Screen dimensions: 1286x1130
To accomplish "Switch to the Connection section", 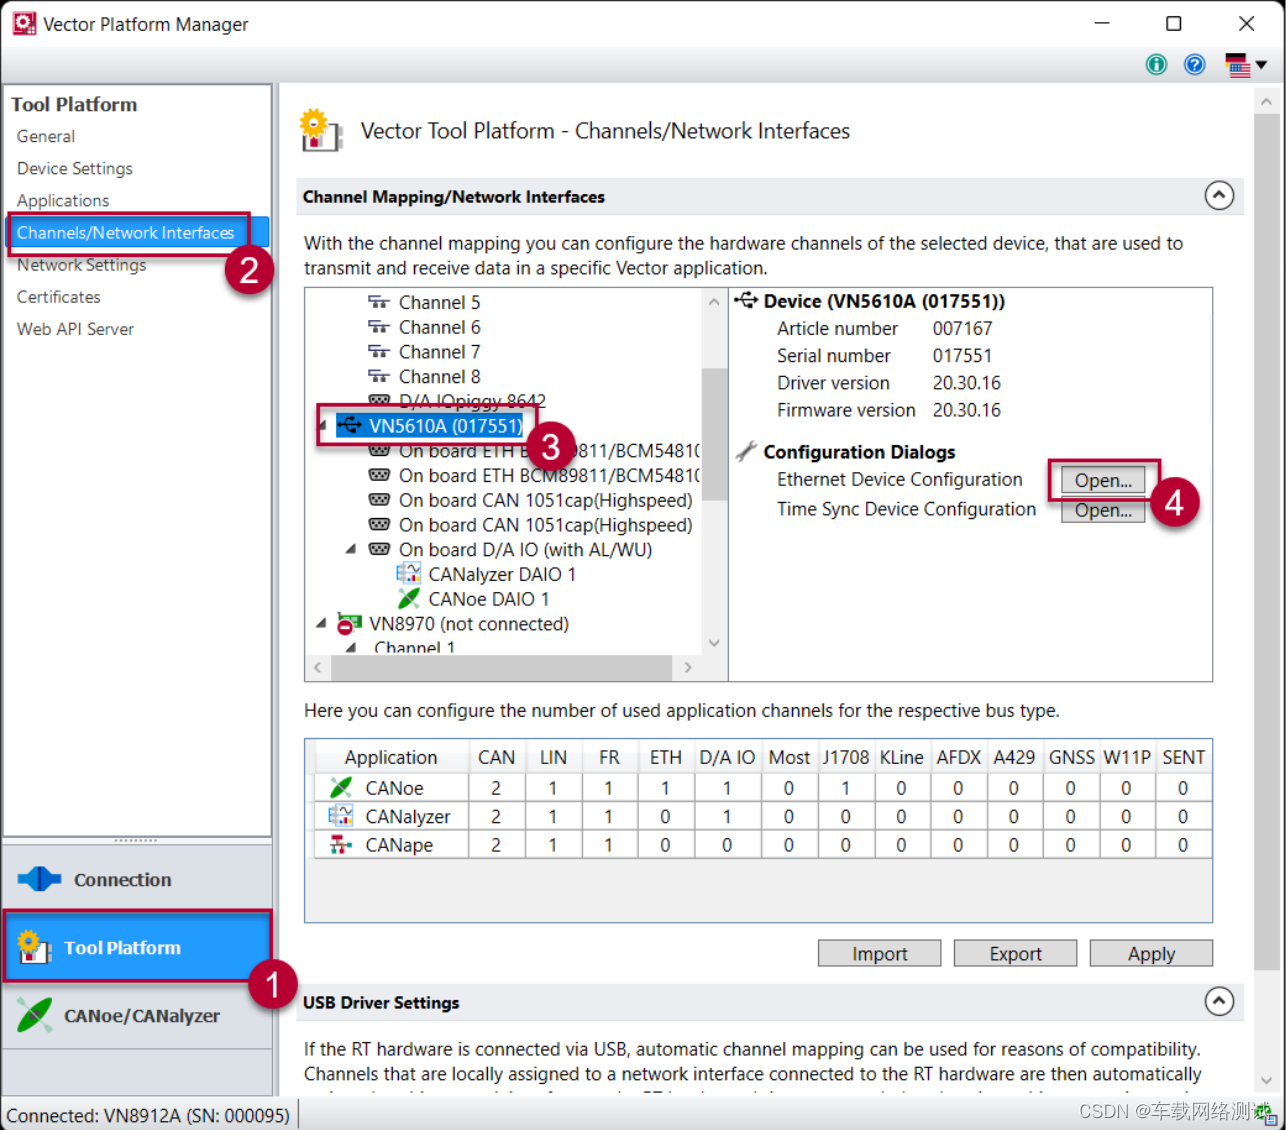I will coord(137,879).
